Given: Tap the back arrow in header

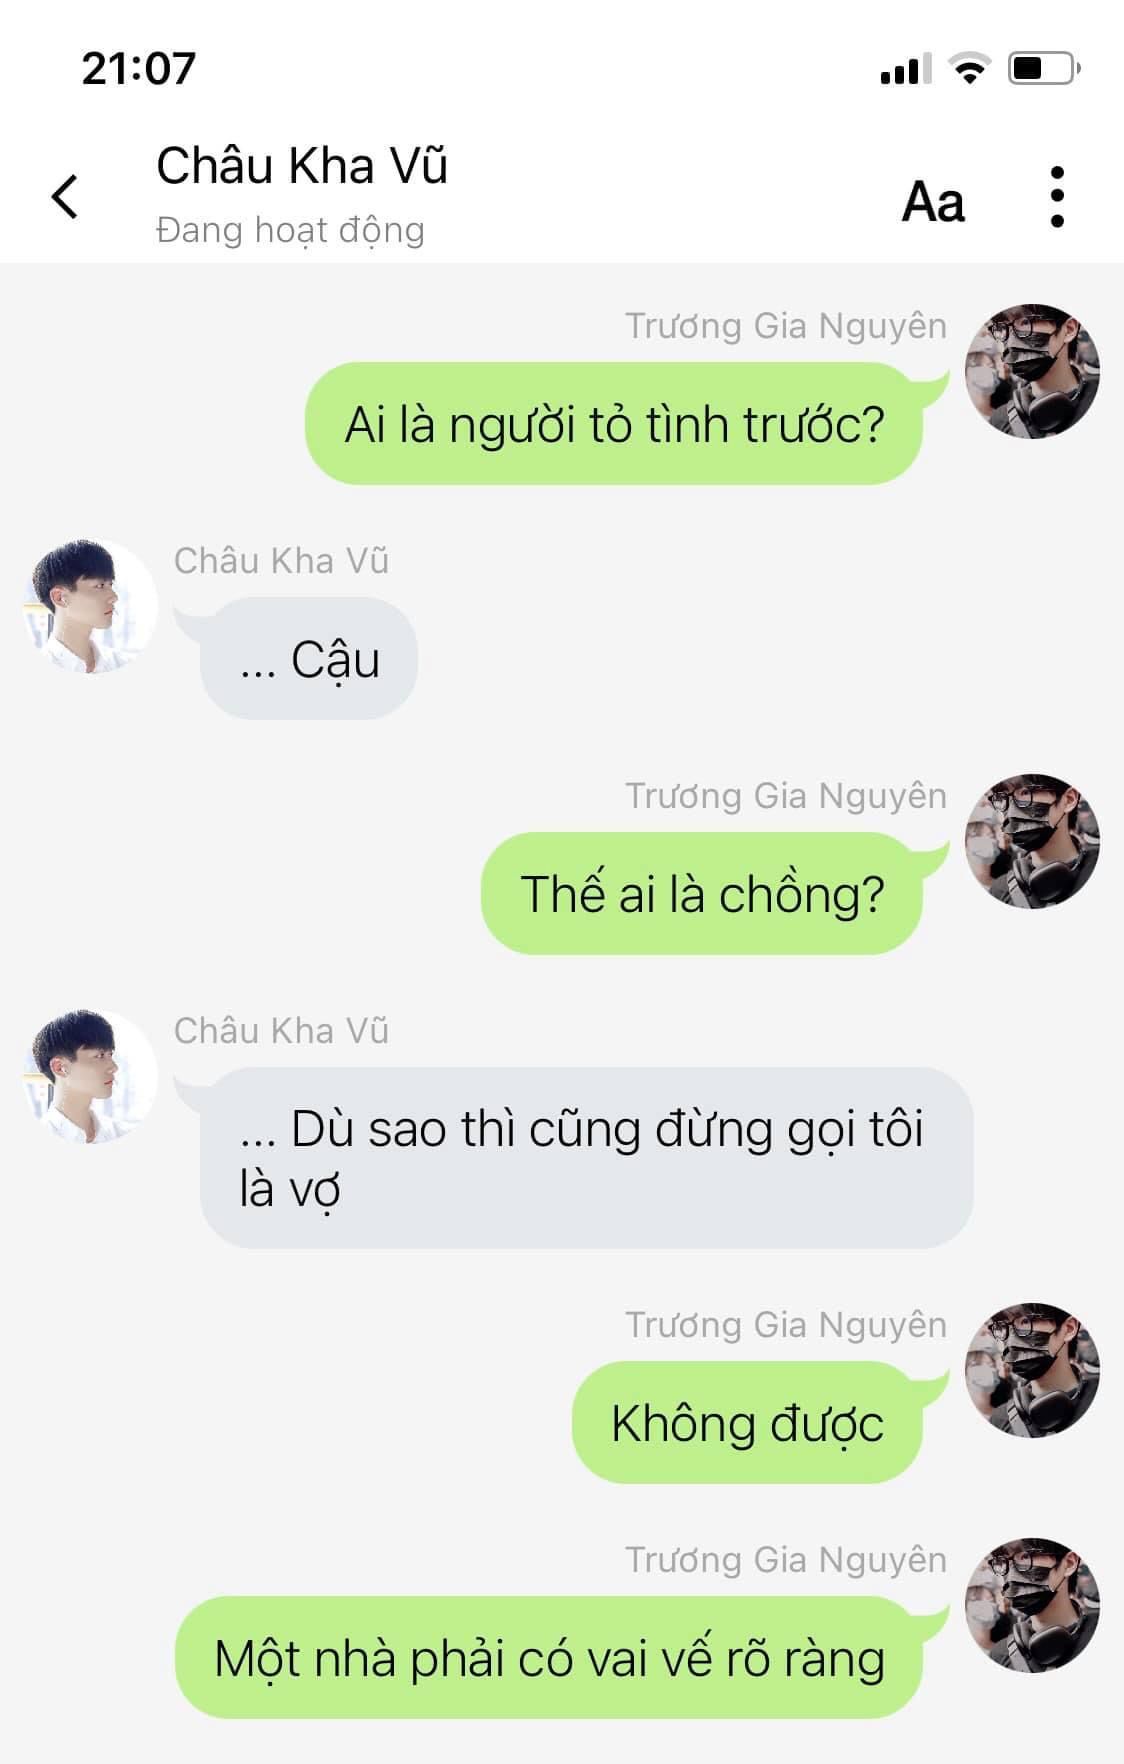Looking at the screenshot, I should [x=65, y=196].
